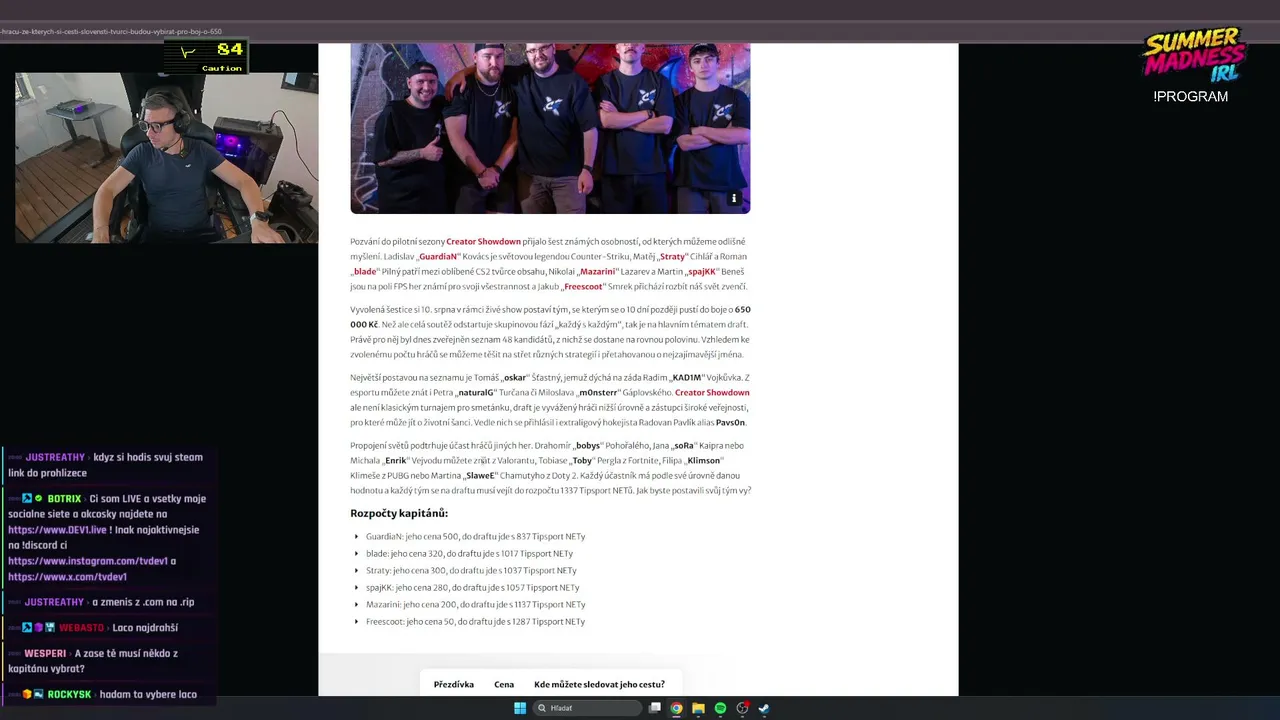Image resolution: width=1280 pixels, height=720 pixels.
Task: Follow the Freescoot link
Action: [x=583, y=286]
